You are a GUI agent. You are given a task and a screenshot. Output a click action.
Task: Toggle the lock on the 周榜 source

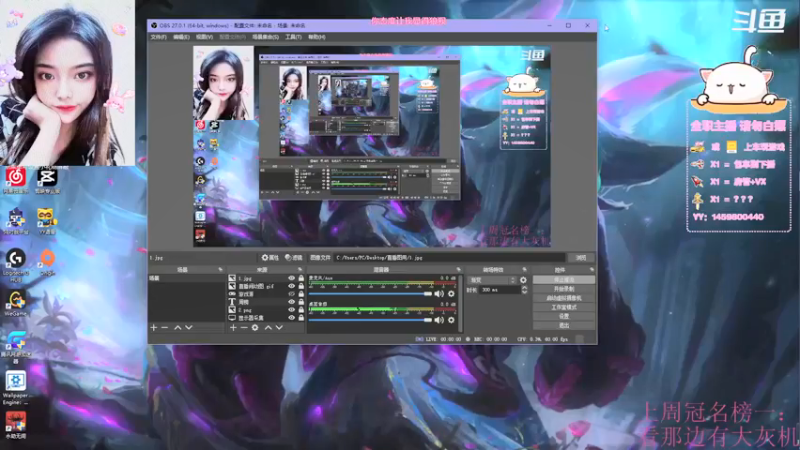point(301,302)
